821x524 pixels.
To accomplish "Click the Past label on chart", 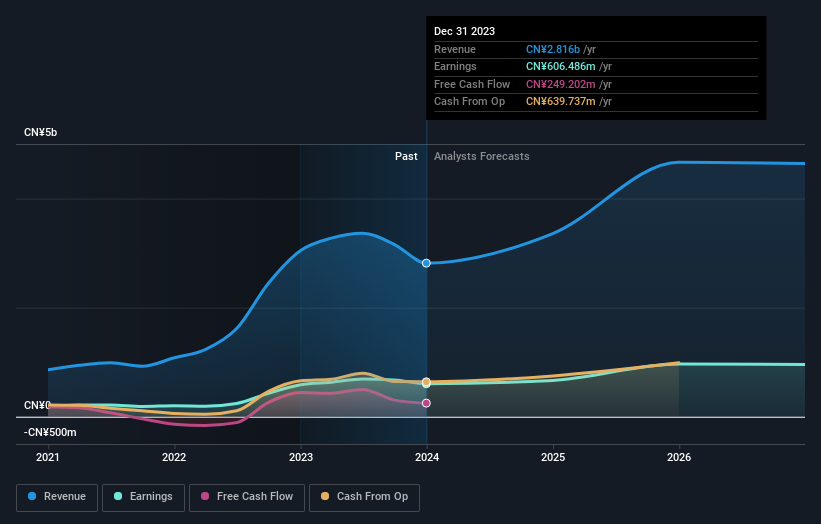I will pyautogui.click(x=406, y=157).
